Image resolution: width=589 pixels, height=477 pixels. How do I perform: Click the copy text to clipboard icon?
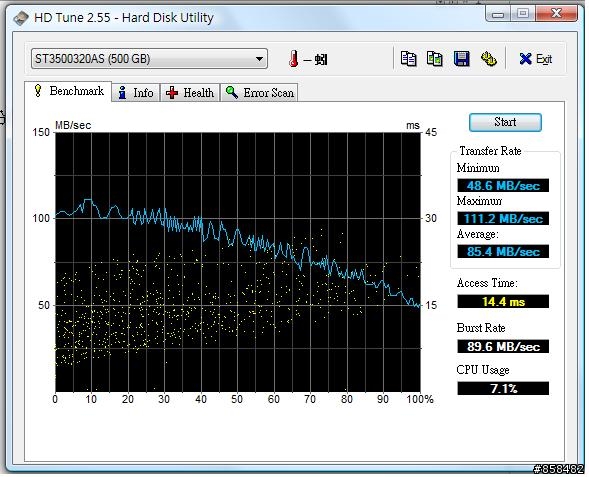(x=408, y=59)
